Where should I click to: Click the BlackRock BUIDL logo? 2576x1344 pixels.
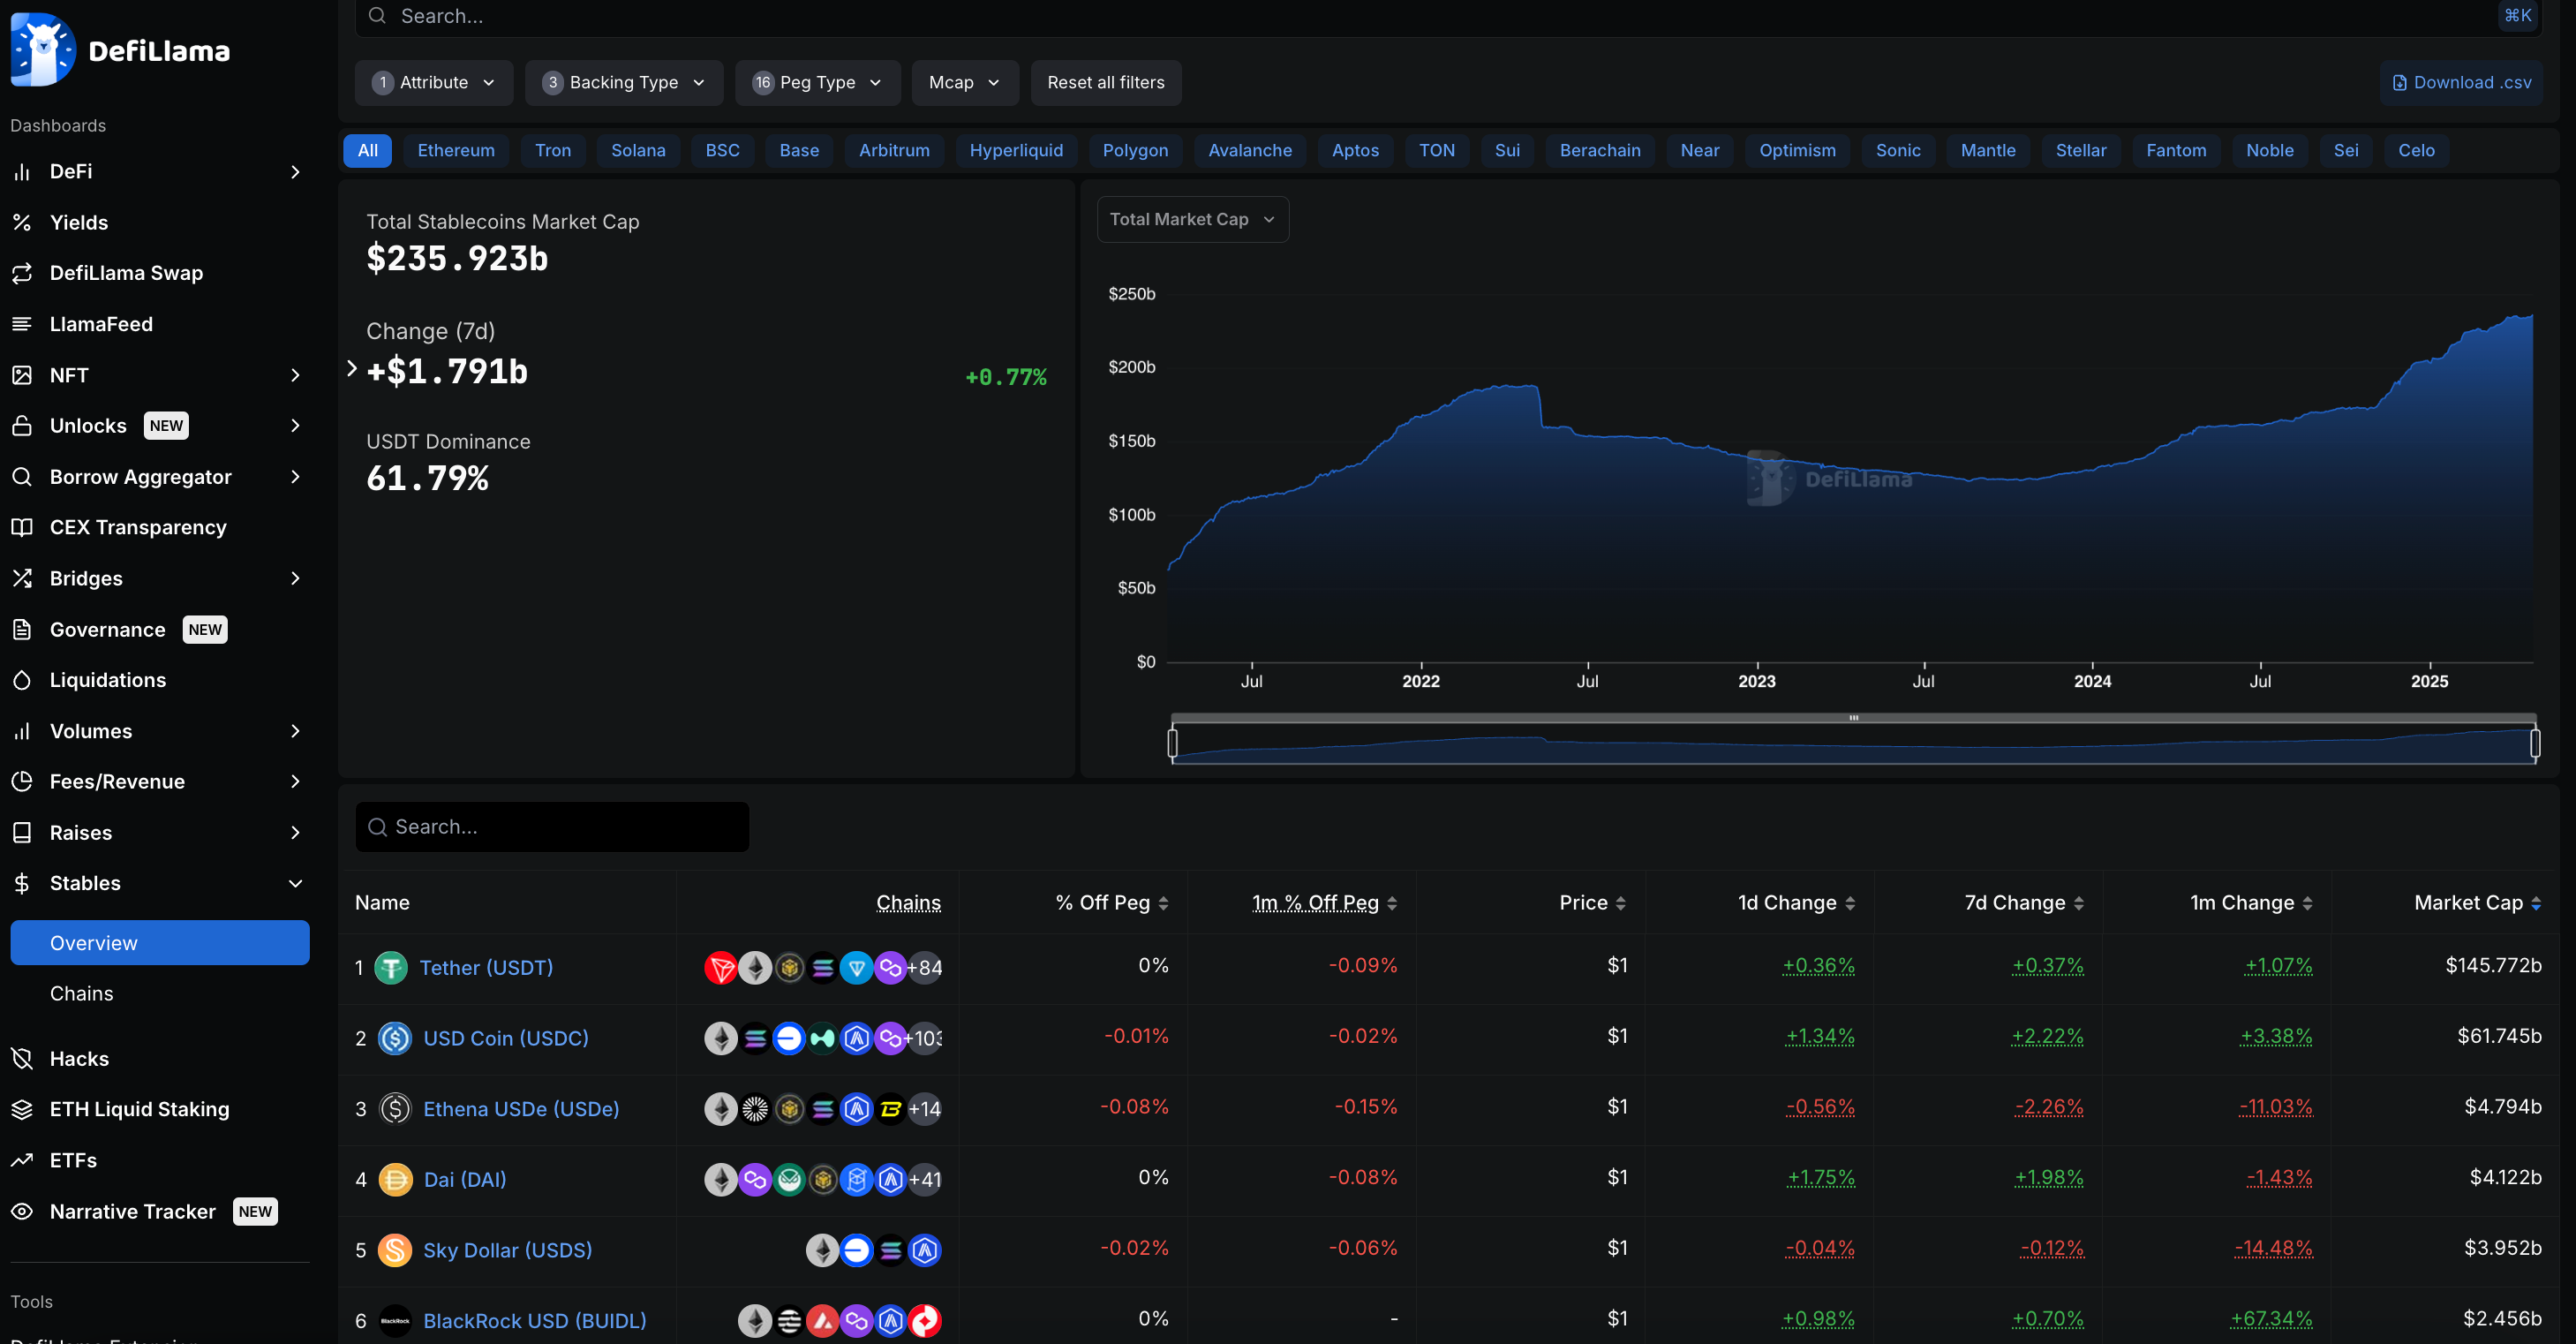395,1320
